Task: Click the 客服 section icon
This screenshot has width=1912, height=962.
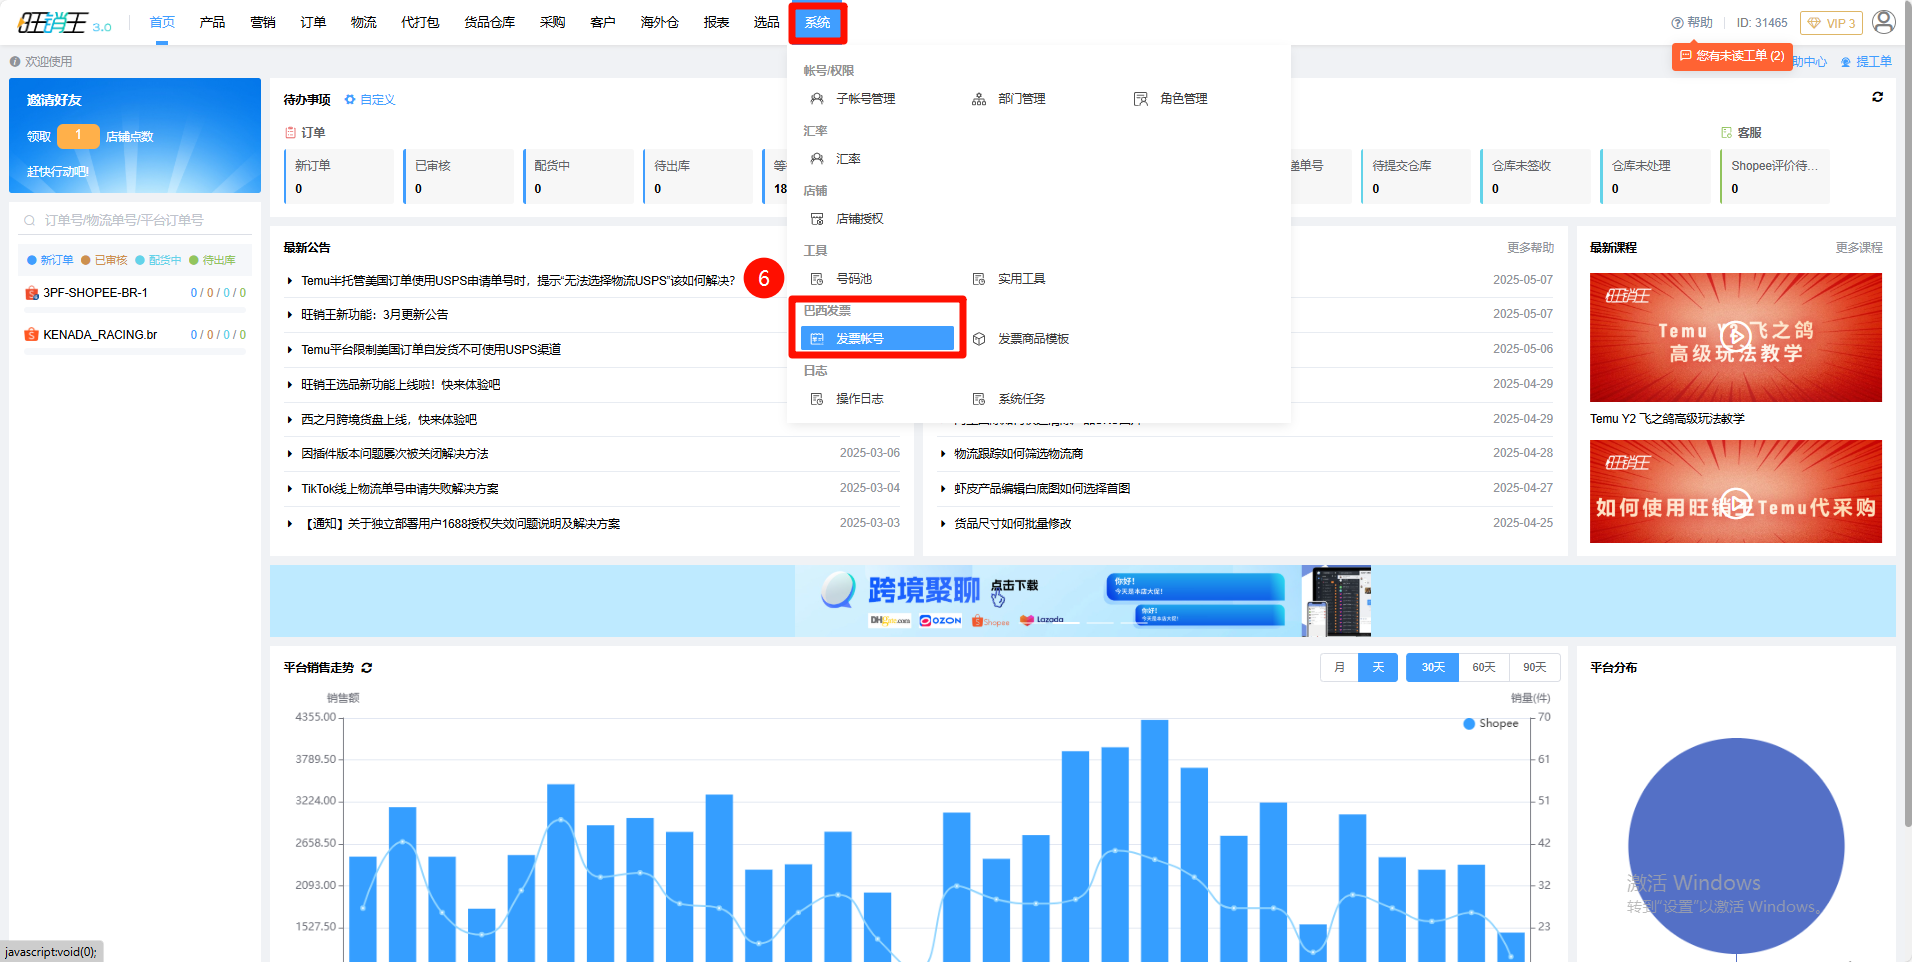Action: (1726, 133)
